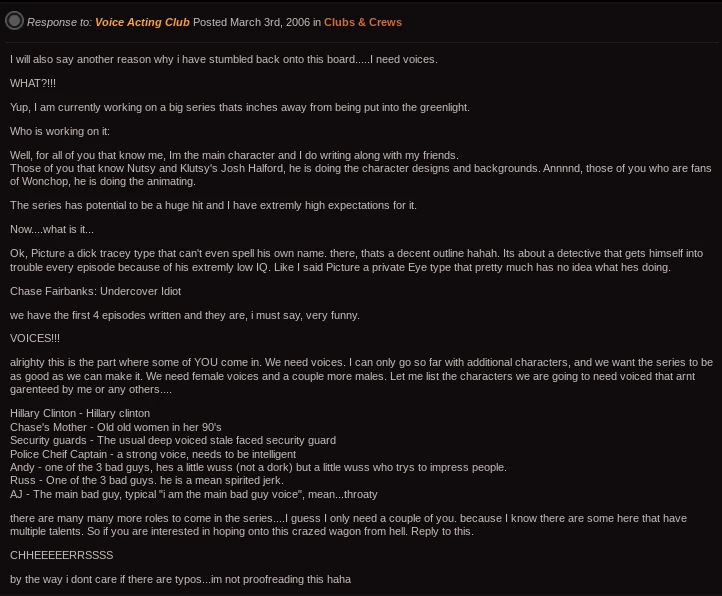Click the 'Security guards' character line
This screenshot has height=596, width=722.
tap(172, 440)
